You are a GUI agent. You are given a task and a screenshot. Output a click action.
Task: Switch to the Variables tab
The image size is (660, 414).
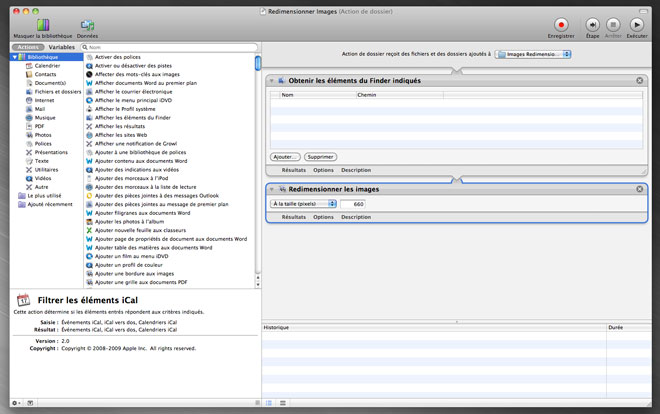tap(61, 47)
